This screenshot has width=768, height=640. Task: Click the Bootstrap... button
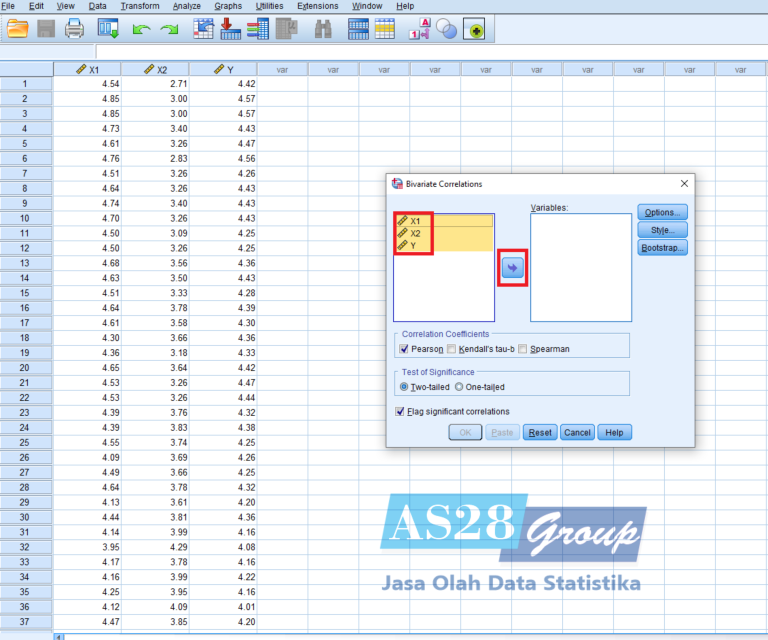click(x=662, y=247)
